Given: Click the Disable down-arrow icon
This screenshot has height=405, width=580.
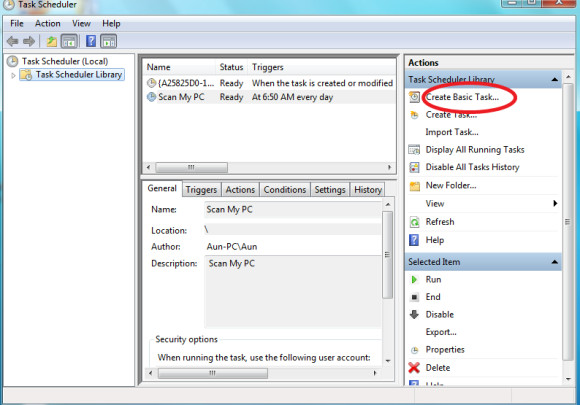Looking at the screenshot, I should click(x=414, y=314).
